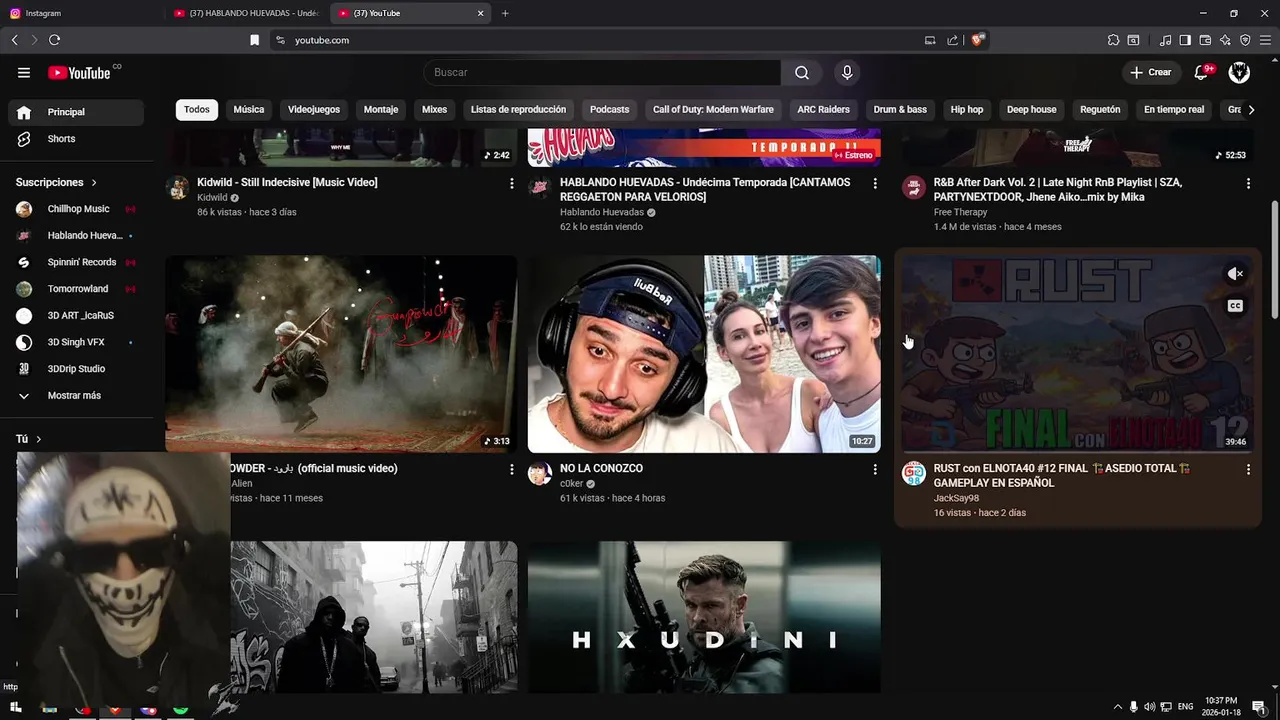Reload the page
The height and width of the screenshot is (720, 1280).
pos(54,40)
